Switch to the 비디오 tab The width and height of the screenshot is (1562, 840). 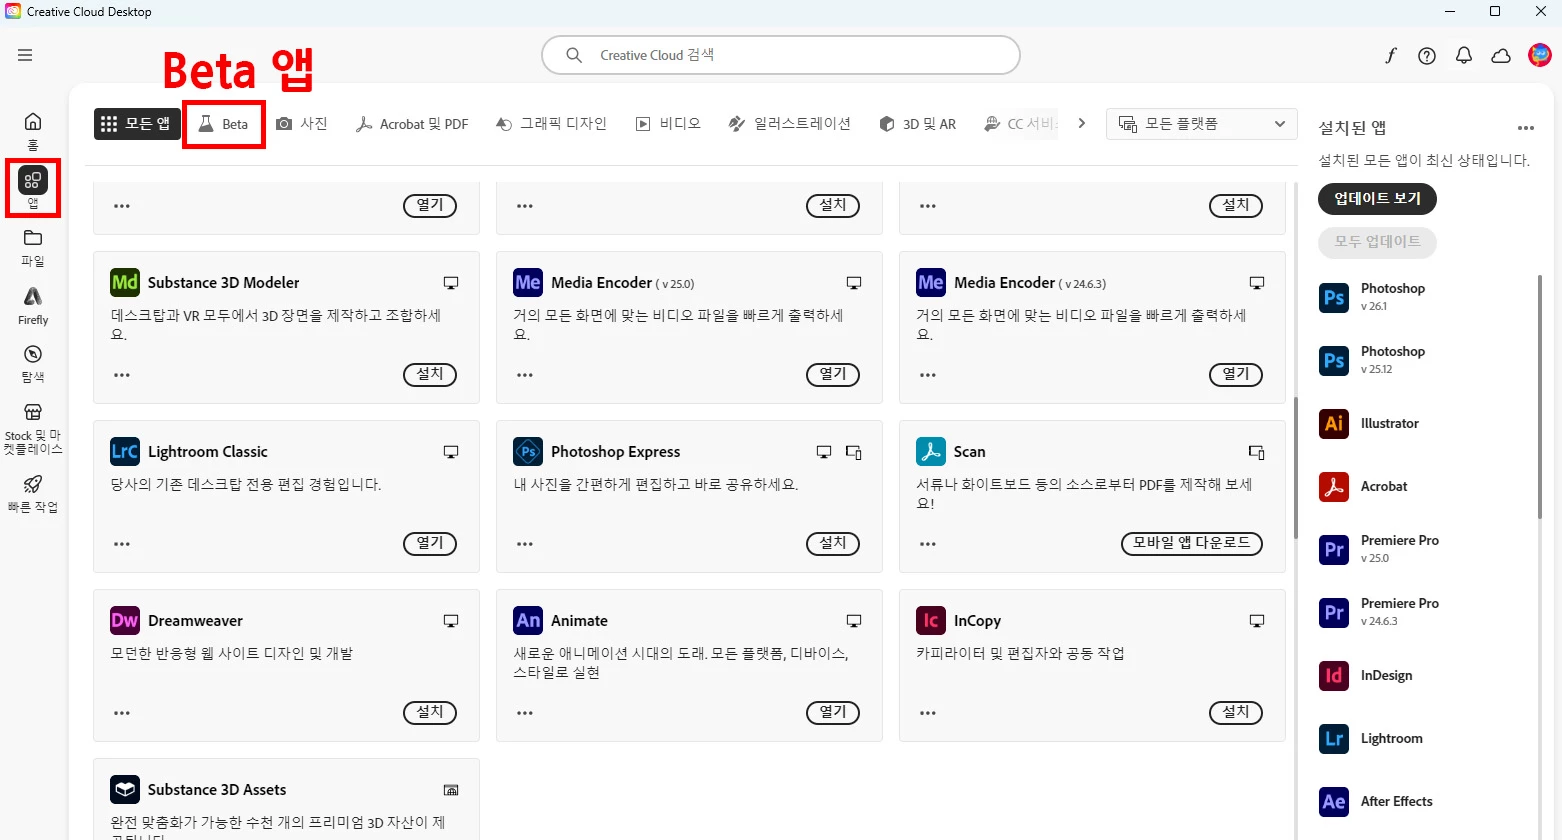(x=668, y=123)
